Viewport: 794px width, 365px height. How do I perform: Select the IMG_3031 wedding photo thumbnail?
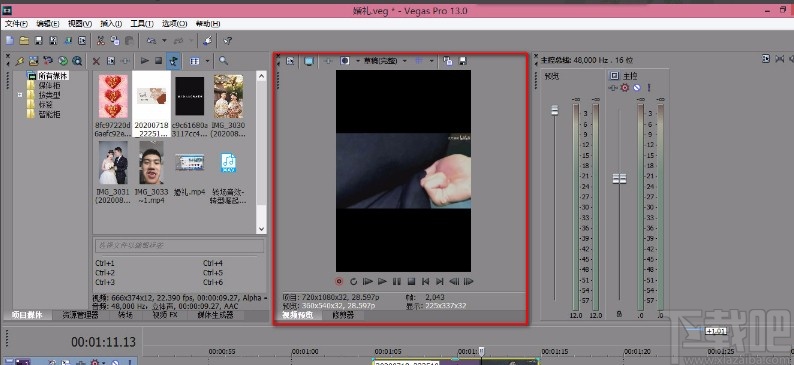pyautogui.click(x=113, y=163)
